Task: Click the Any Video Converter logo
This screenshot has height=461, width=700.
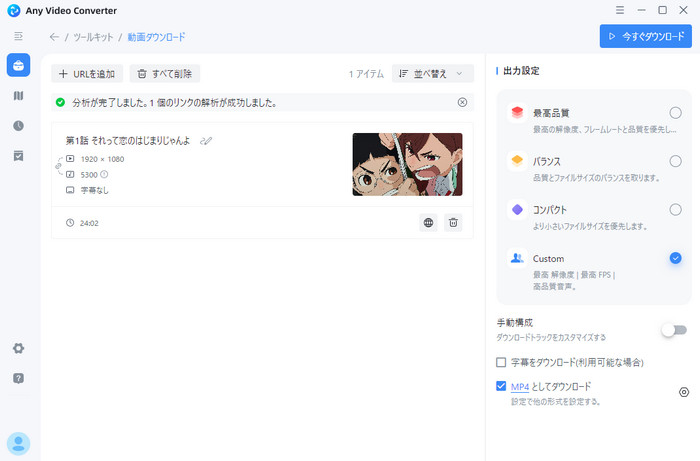Action: pos(14,10)
